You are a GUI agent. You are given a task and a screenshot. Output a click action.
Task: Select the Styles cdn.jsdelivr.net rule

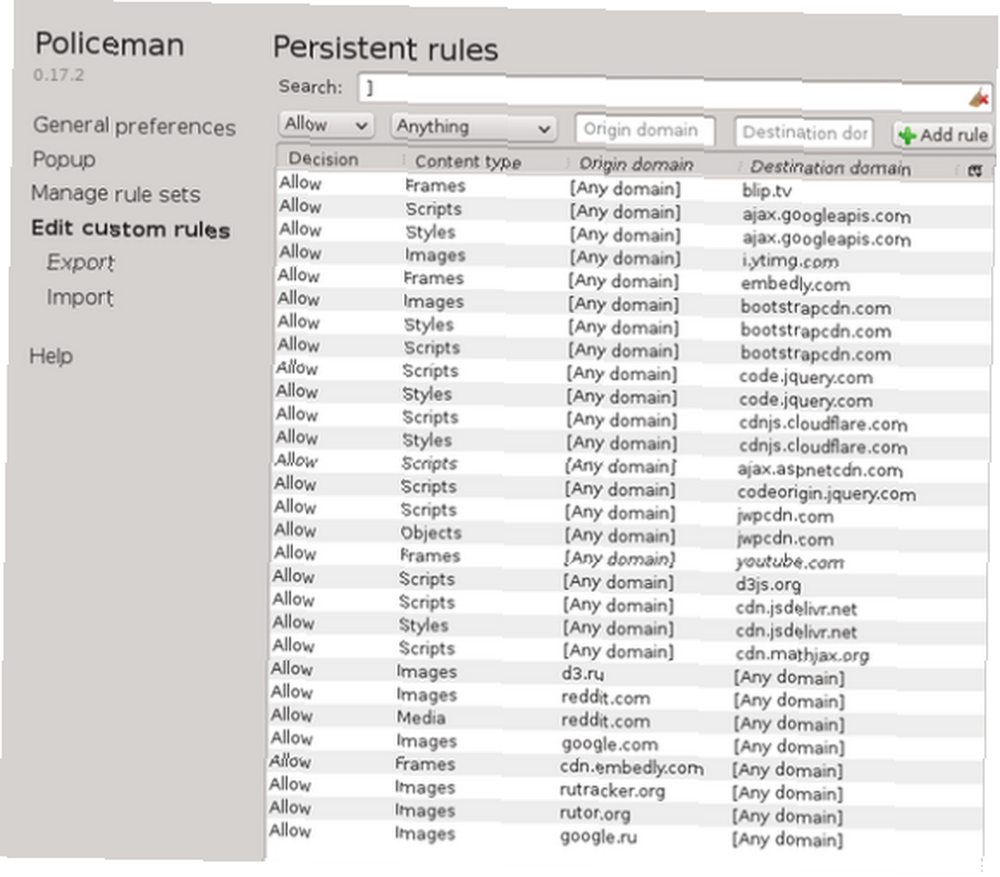tap(628, 626)
